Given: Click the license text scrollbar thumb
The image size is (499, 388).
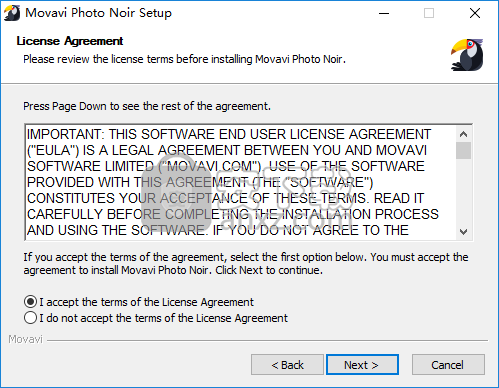Looking at the screenshot, I should 463,150.
